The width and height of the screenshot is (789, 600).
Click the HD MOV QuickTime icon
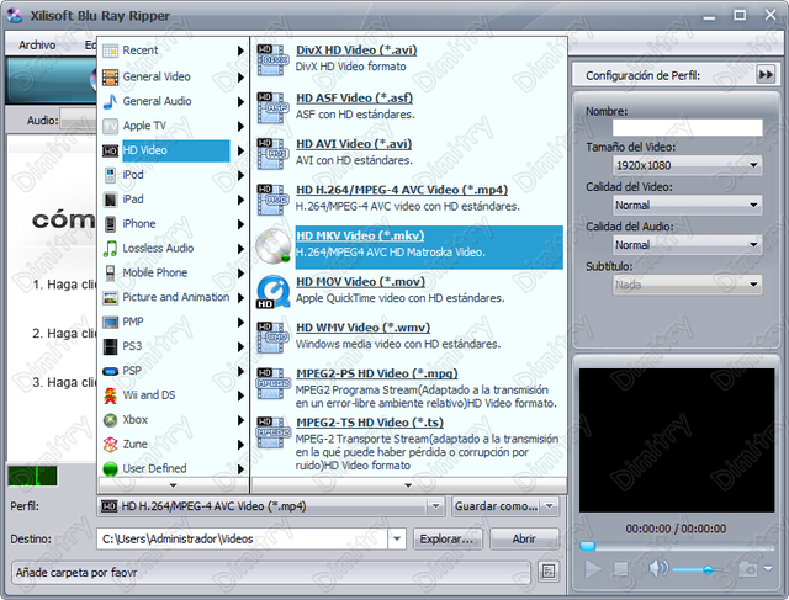[273, 292]
